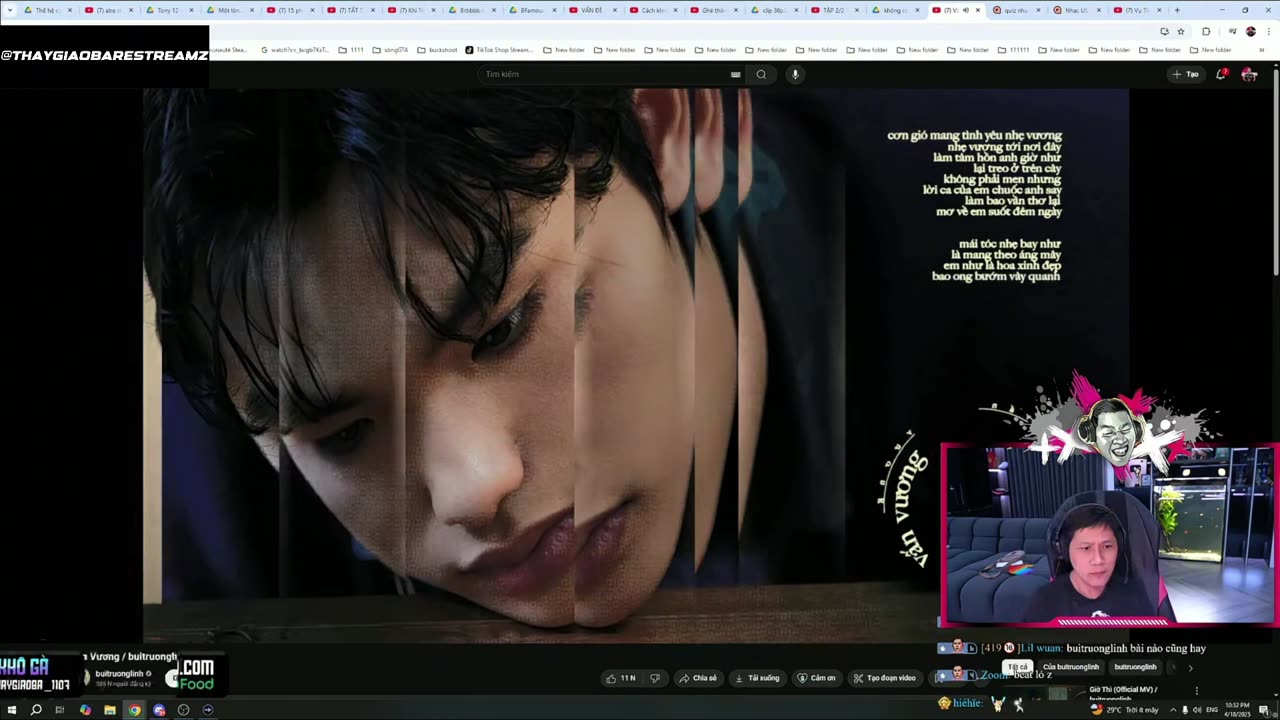Click the Windows Start button
1280x720 pixels.
tap(12, 710)
